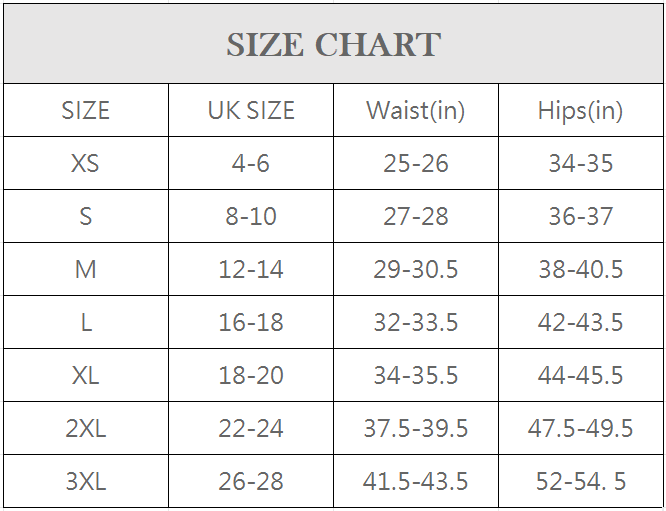Click the SIZE CHART title header
The image size is (666, 511).
[333, 45]
